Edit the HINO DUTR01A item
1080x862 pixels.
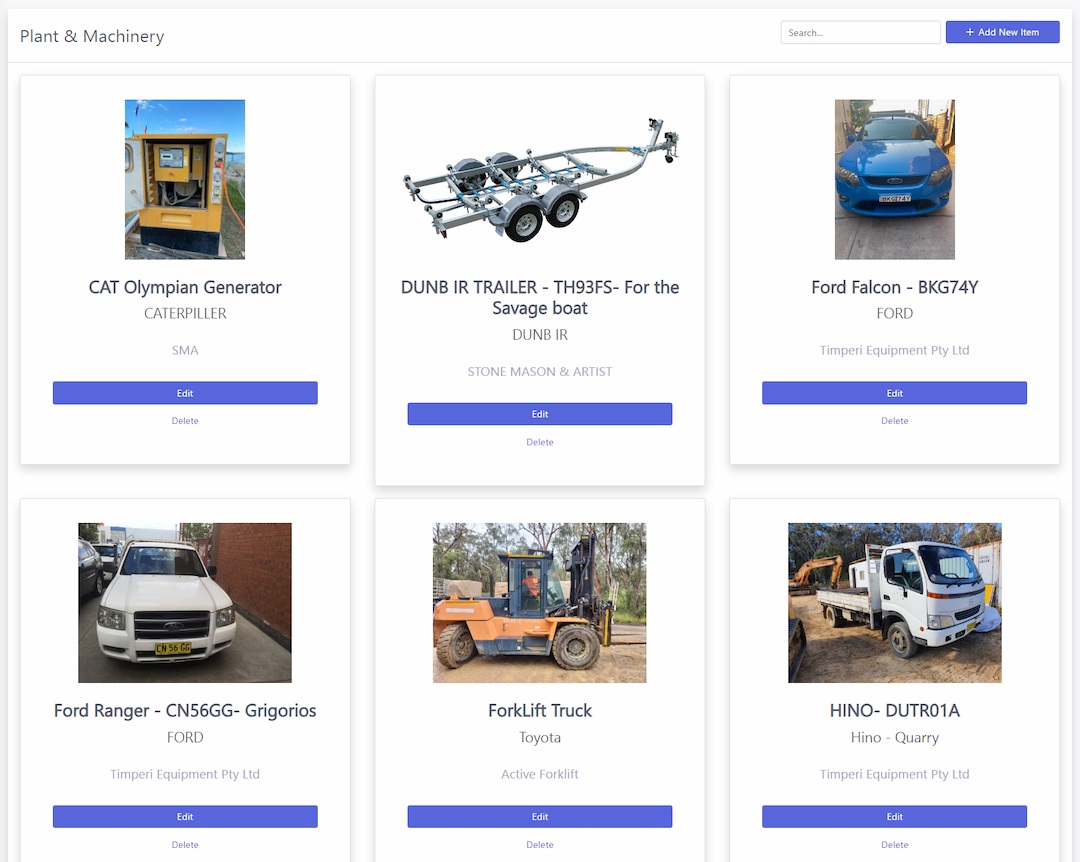[x=895, y=817]
